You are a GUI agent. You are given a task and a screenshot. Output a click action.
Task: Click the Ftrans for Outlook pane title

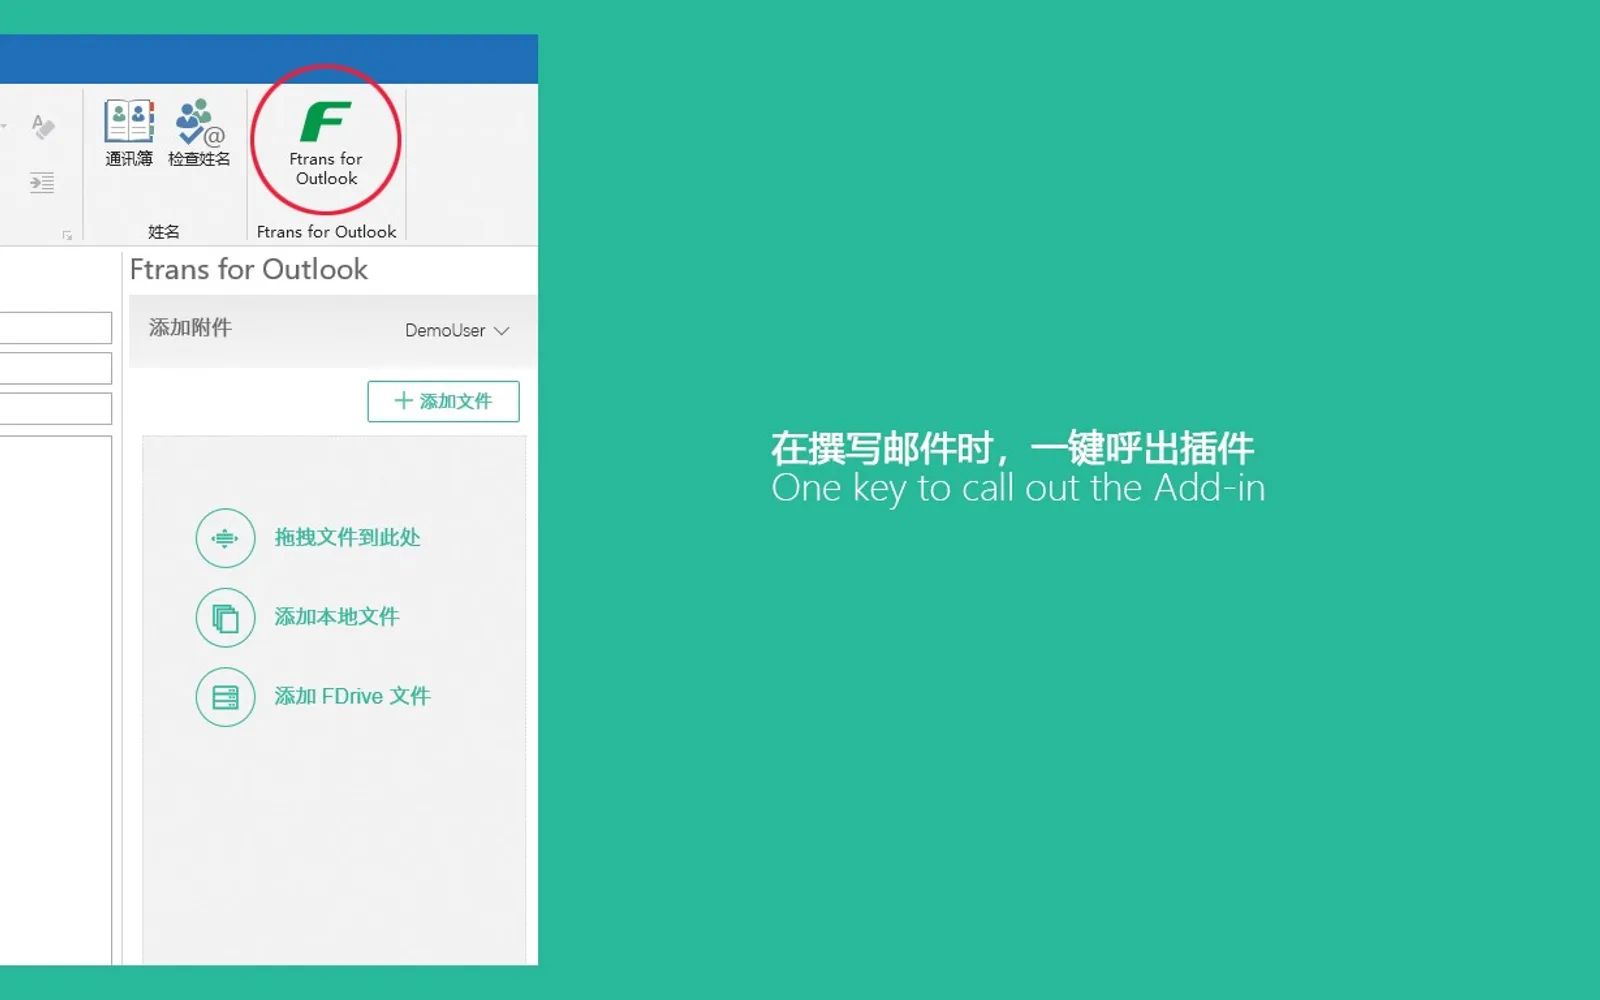coord(249,269)
